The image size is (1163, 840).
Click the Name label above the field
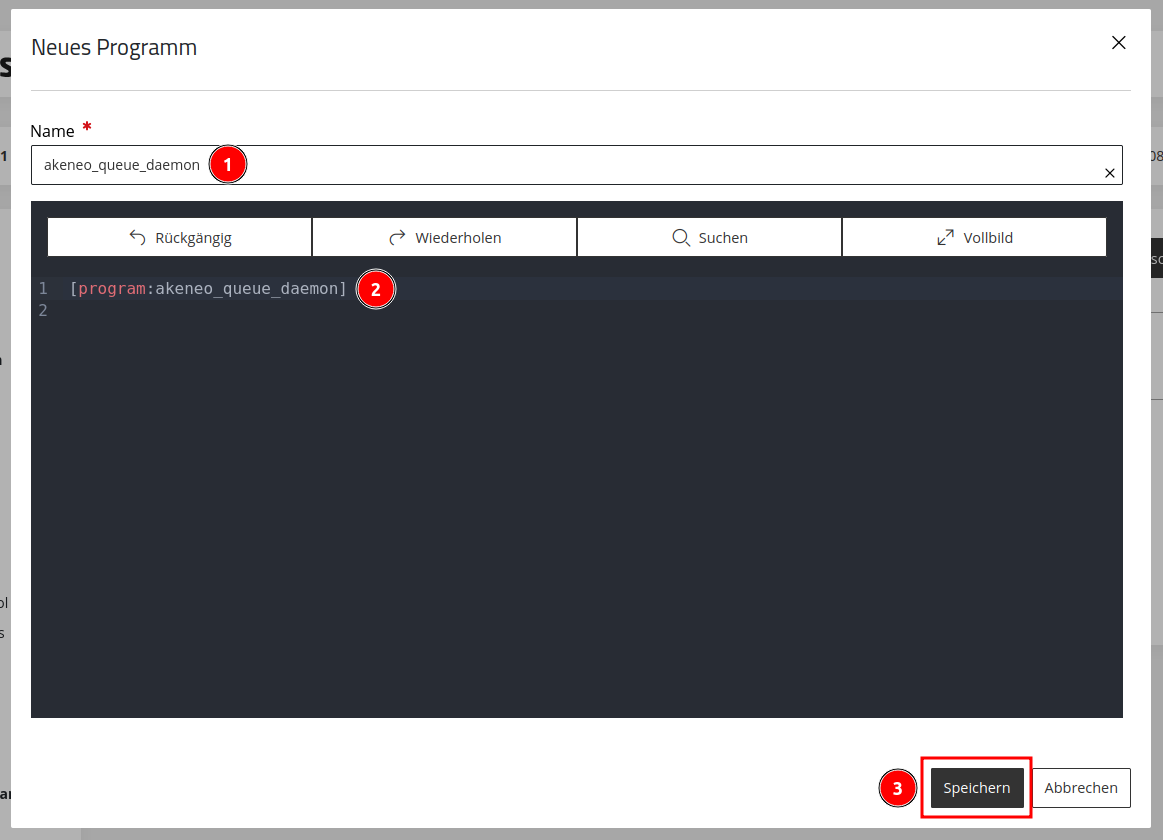point(53,131)
